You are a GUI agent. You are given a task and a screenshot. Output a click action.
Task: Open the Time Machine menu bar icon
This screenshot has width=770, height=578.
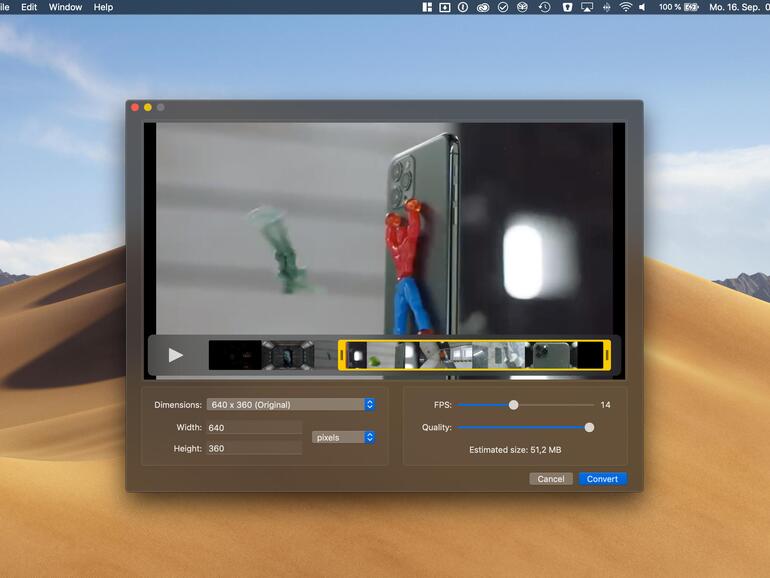pos(544,7)
